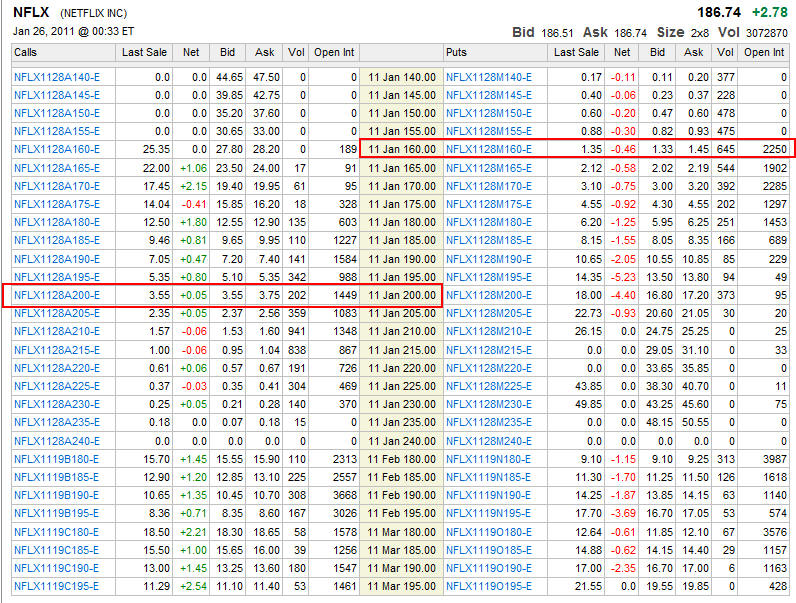Open the NFLX1128A220-E call option link
Screen dimensions: 796x603
click(x=57, y=368)
